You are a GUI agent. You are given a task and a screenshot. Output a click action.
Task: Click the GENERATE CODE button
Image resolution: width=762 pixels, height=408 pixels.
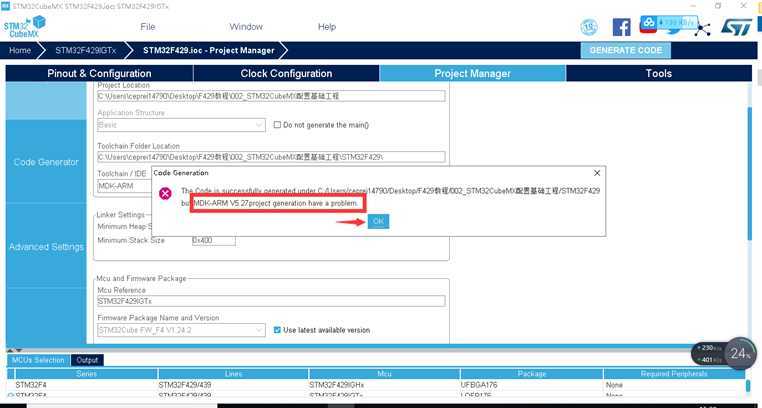point(625,51)
